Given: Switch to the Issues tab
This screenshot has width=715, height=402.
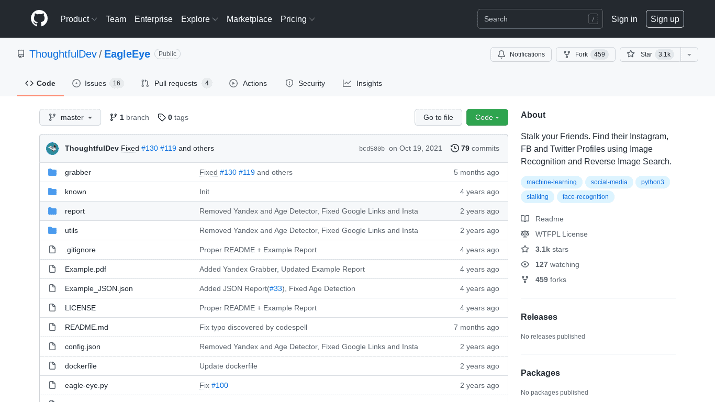Looking at the screenshot, I should click(x=97, y=83).
